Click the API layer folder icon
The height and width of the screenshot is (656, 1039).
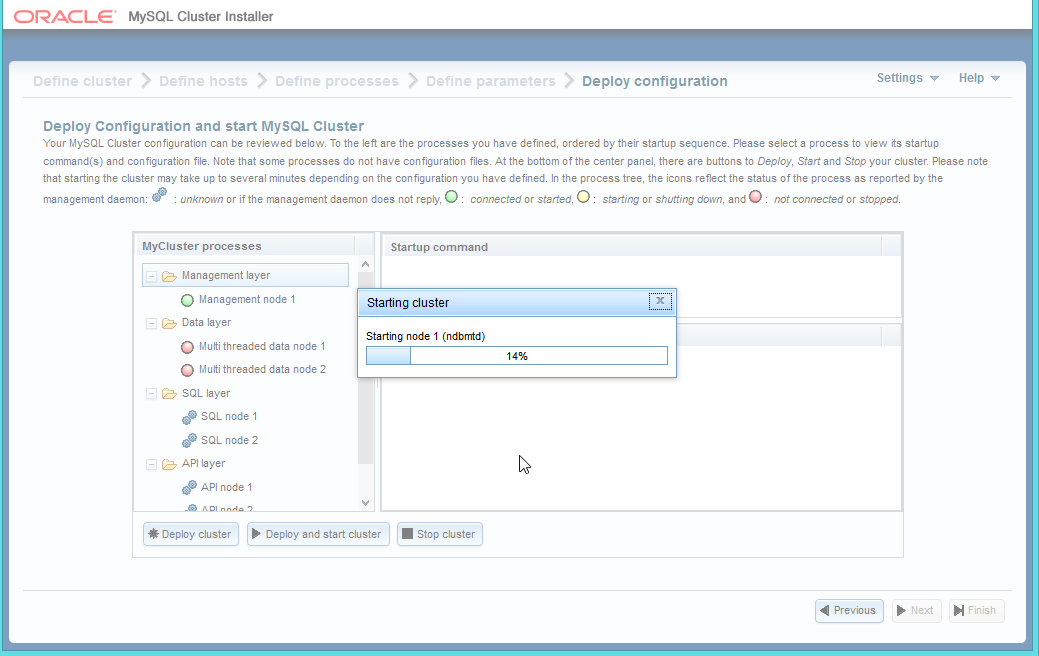170,464
